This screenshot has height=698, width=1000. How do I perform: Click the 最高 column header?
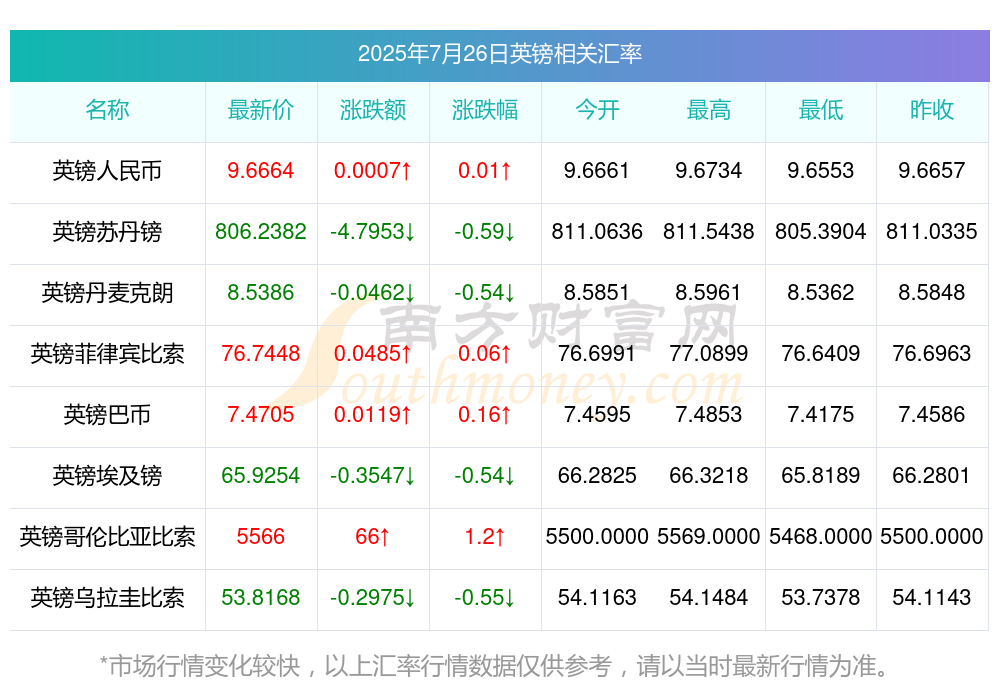pyautogui.click(x=709, y=110)
